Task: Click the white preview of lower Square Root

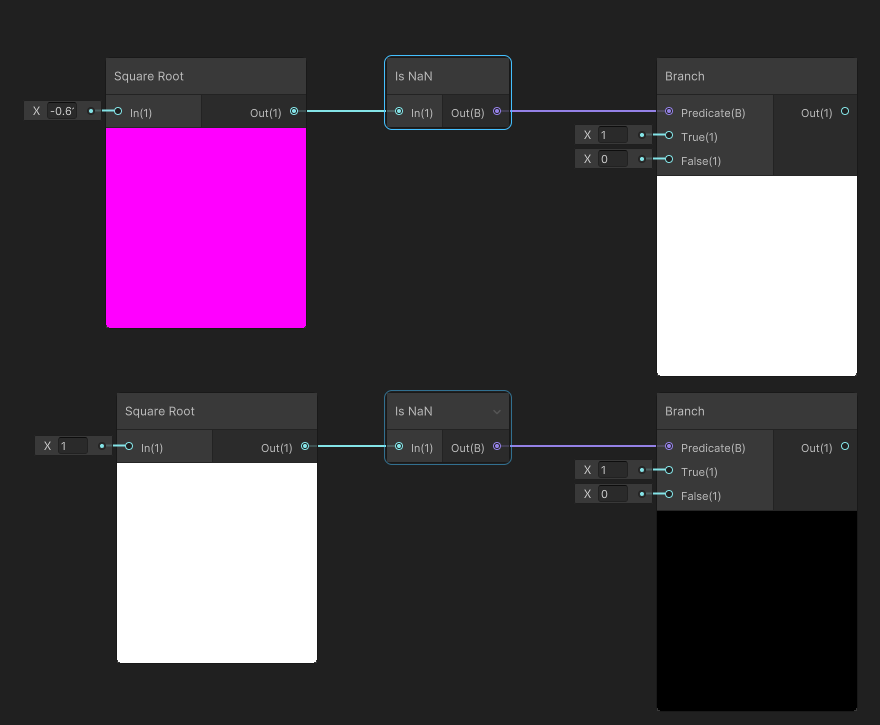Action: point(217,563)
